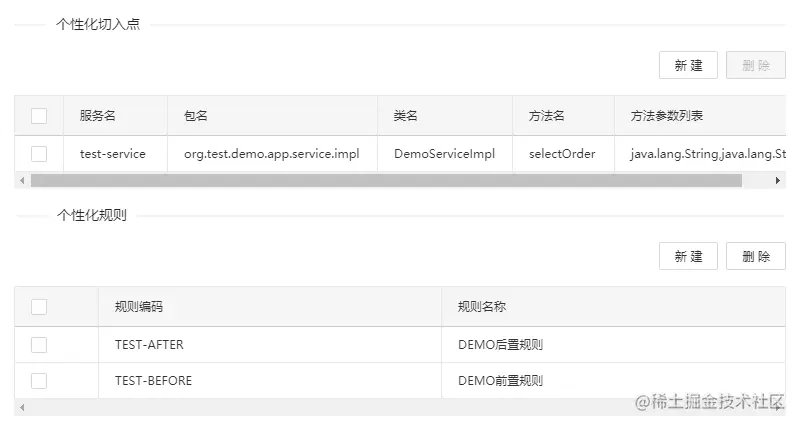Click right scroll arrow of the pointcut table

778,181
